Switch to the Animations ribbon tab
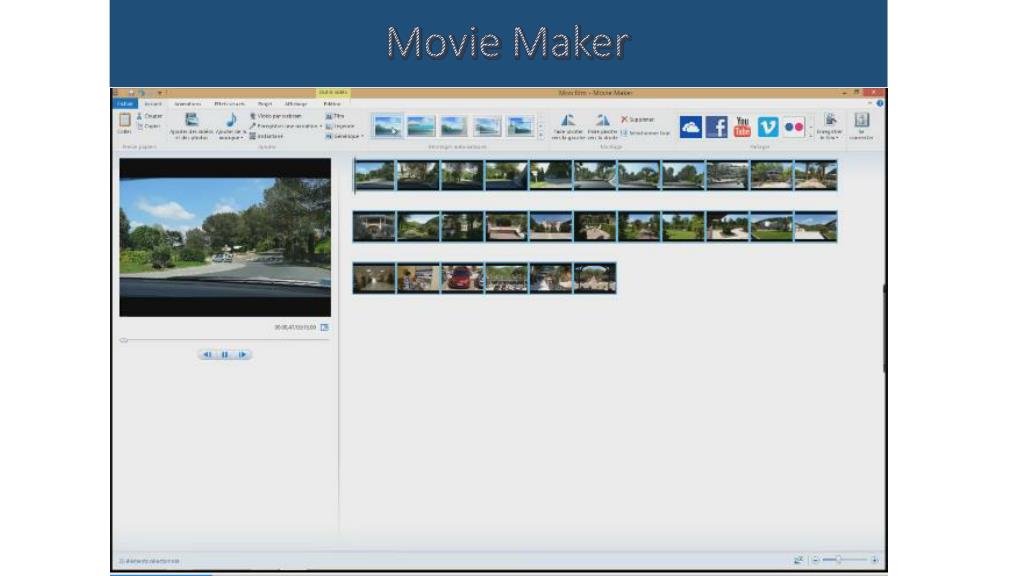This screenshot has height=576, width=1024. point(187,104)
